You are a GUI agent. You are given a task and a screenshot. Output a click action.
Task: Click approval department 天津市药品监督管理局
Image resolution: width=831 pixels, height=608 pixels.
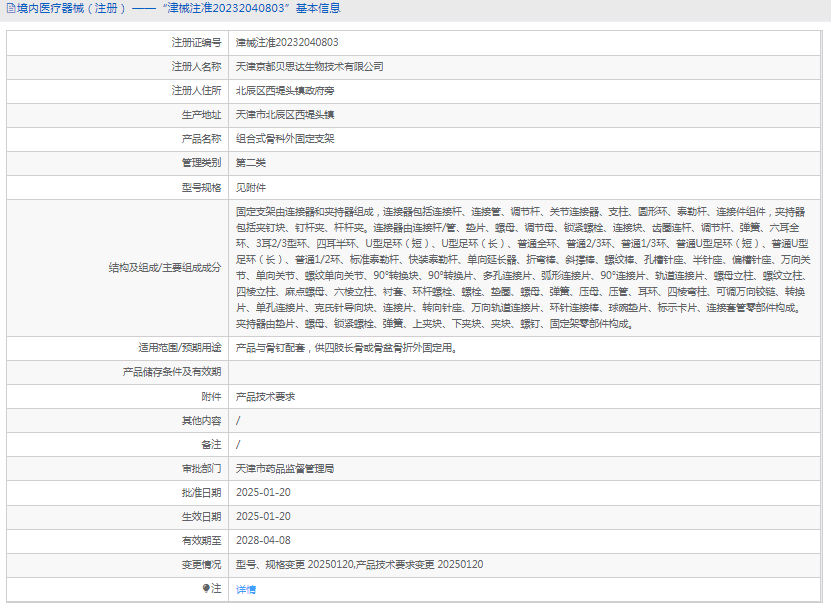(285, 469)
